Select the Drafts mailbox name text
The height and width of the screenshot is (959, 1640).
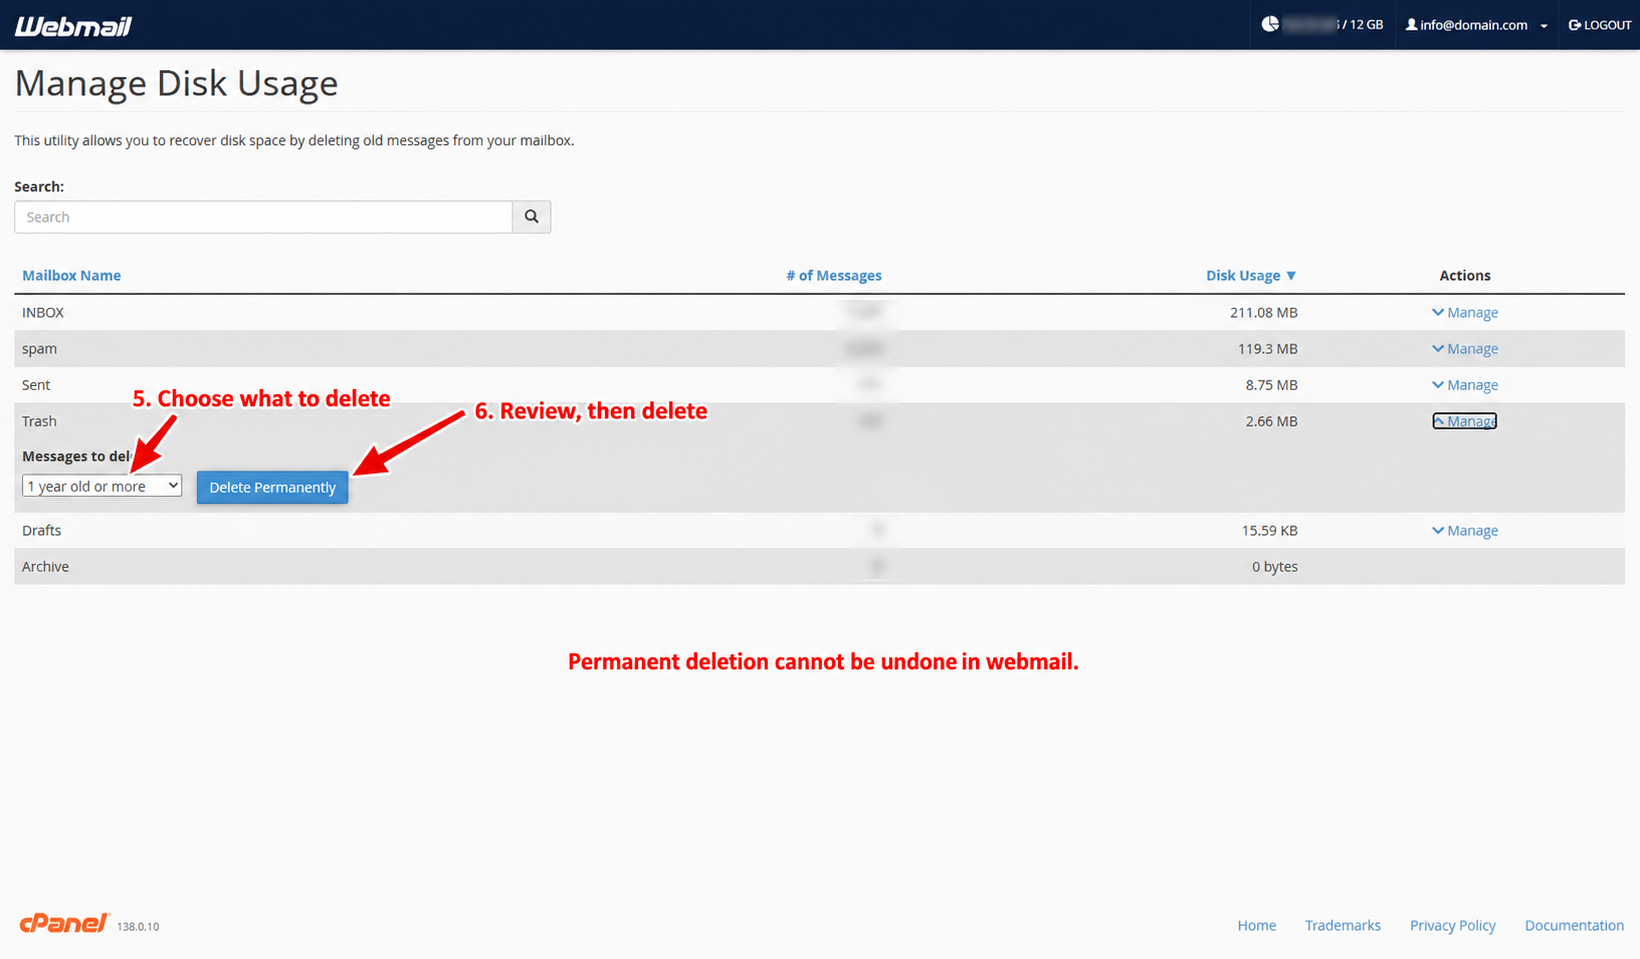[42, 530]
